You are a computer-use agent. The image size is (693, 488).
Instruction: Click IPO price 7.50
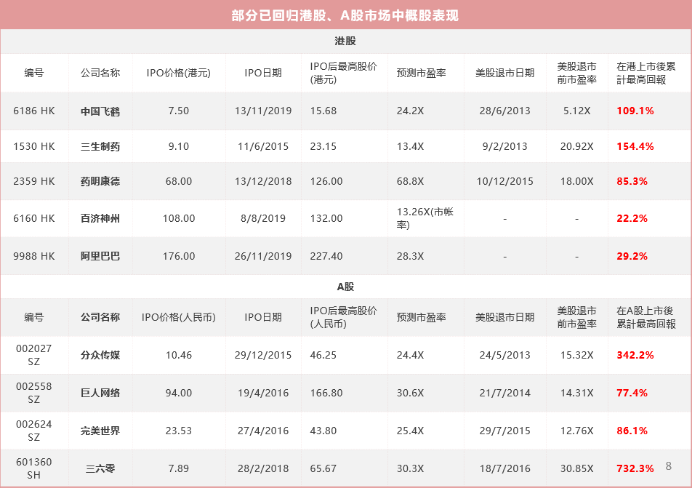179,111
